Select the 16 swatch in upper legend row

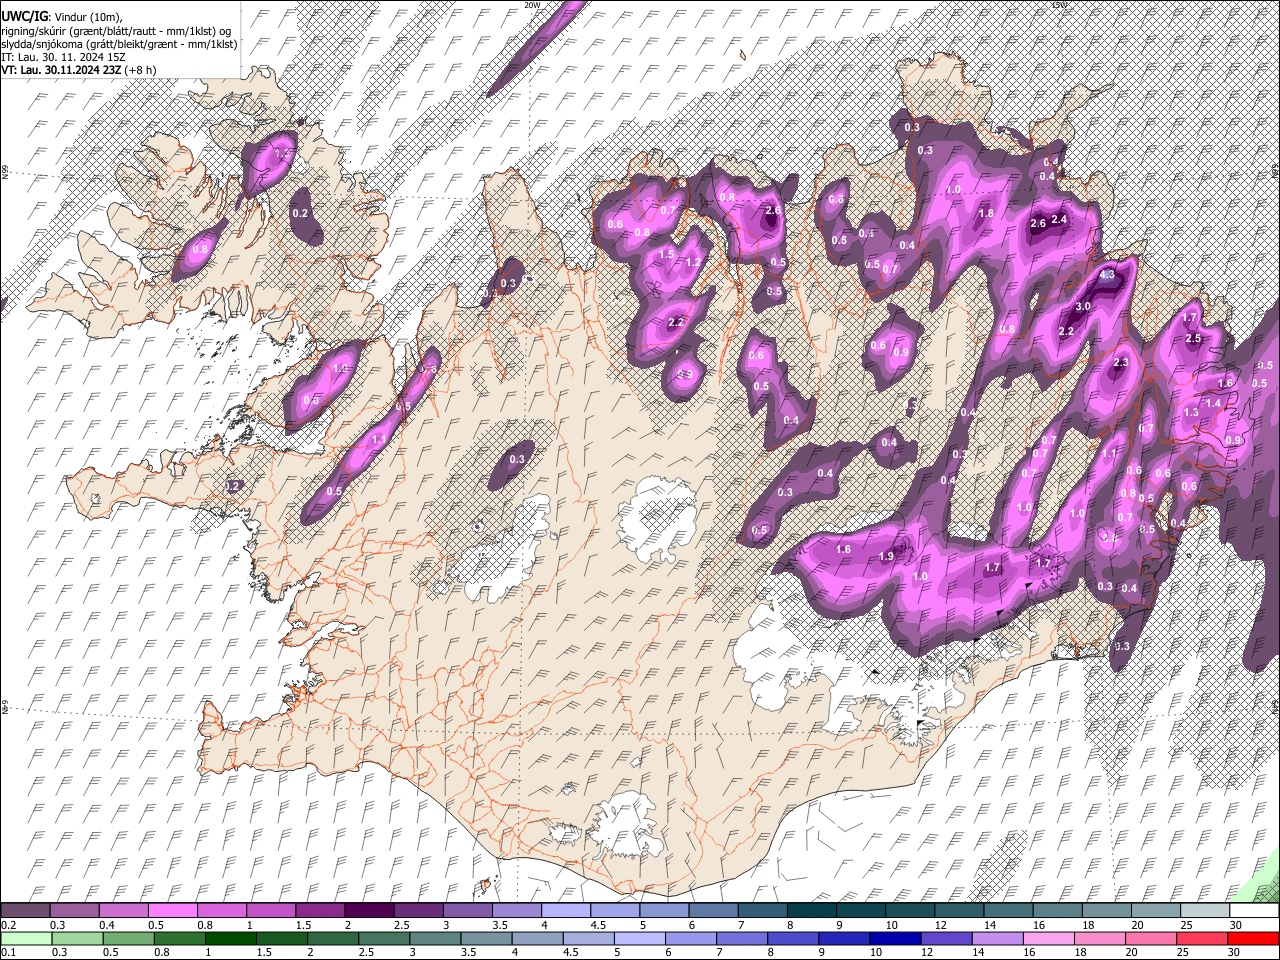(x=1058, y=911)
